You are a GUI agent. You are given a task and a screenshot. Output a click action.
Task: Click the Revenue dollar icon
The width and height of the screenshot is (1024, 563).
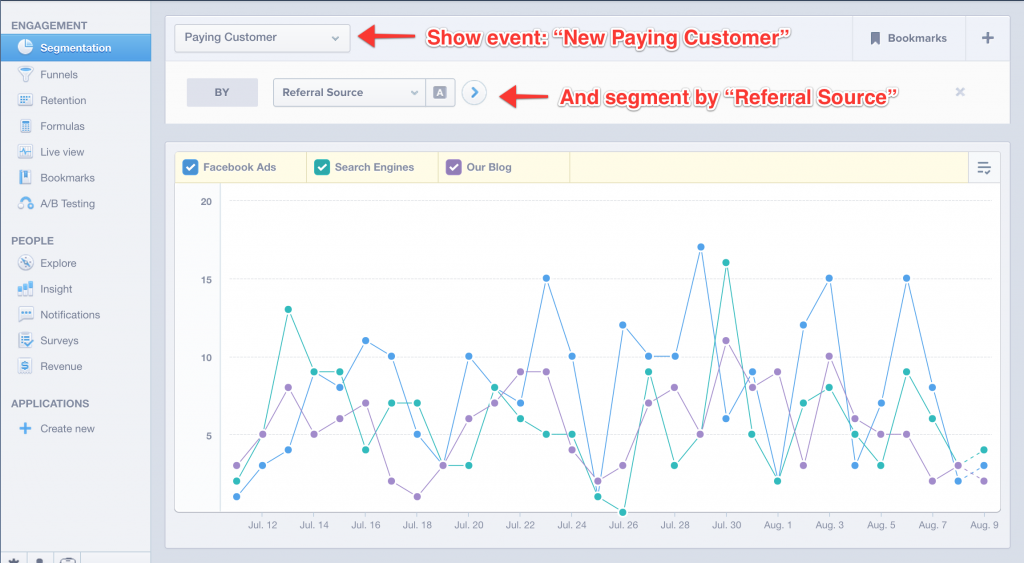tap(25, 366)
